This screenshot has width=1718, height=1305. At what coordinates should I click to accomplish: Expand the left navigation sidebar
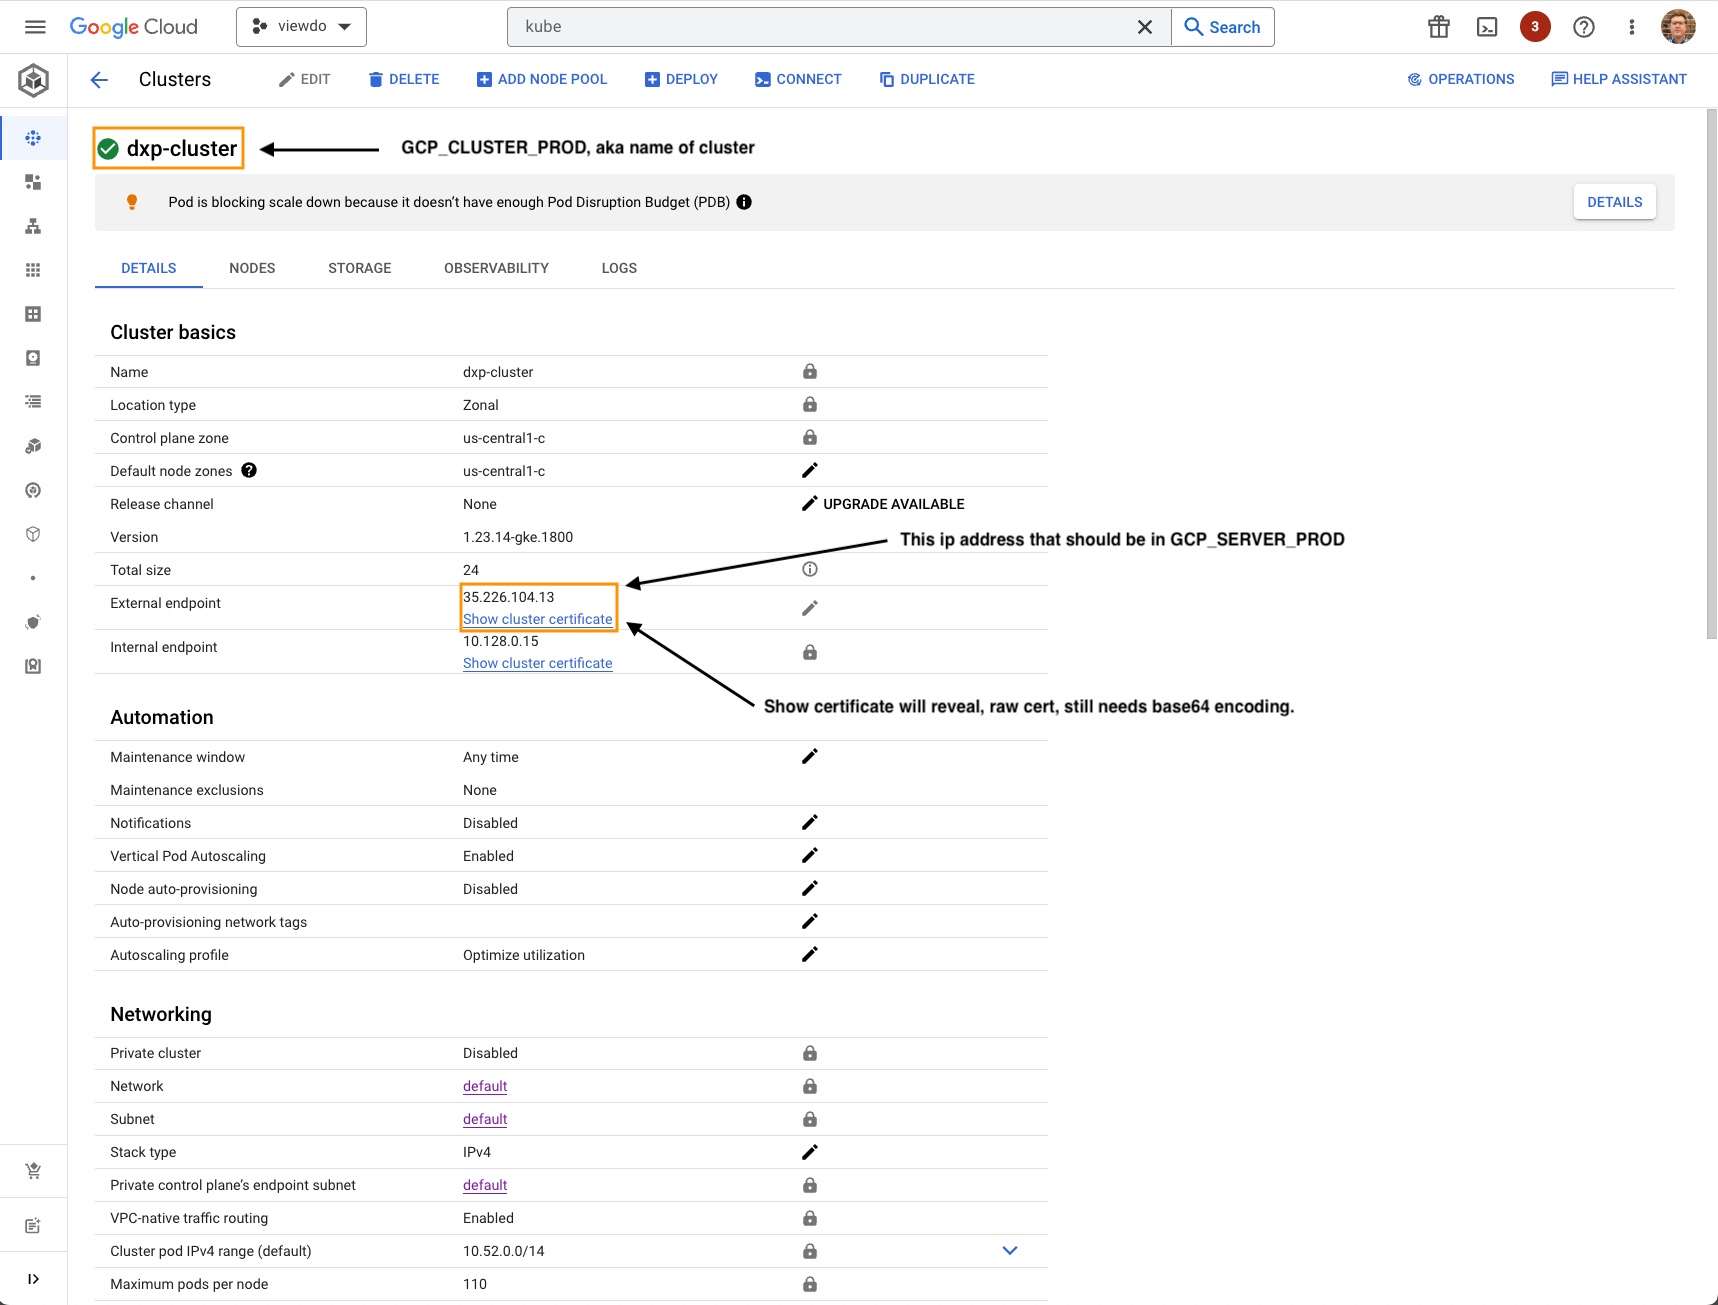tap(33, 1279)
